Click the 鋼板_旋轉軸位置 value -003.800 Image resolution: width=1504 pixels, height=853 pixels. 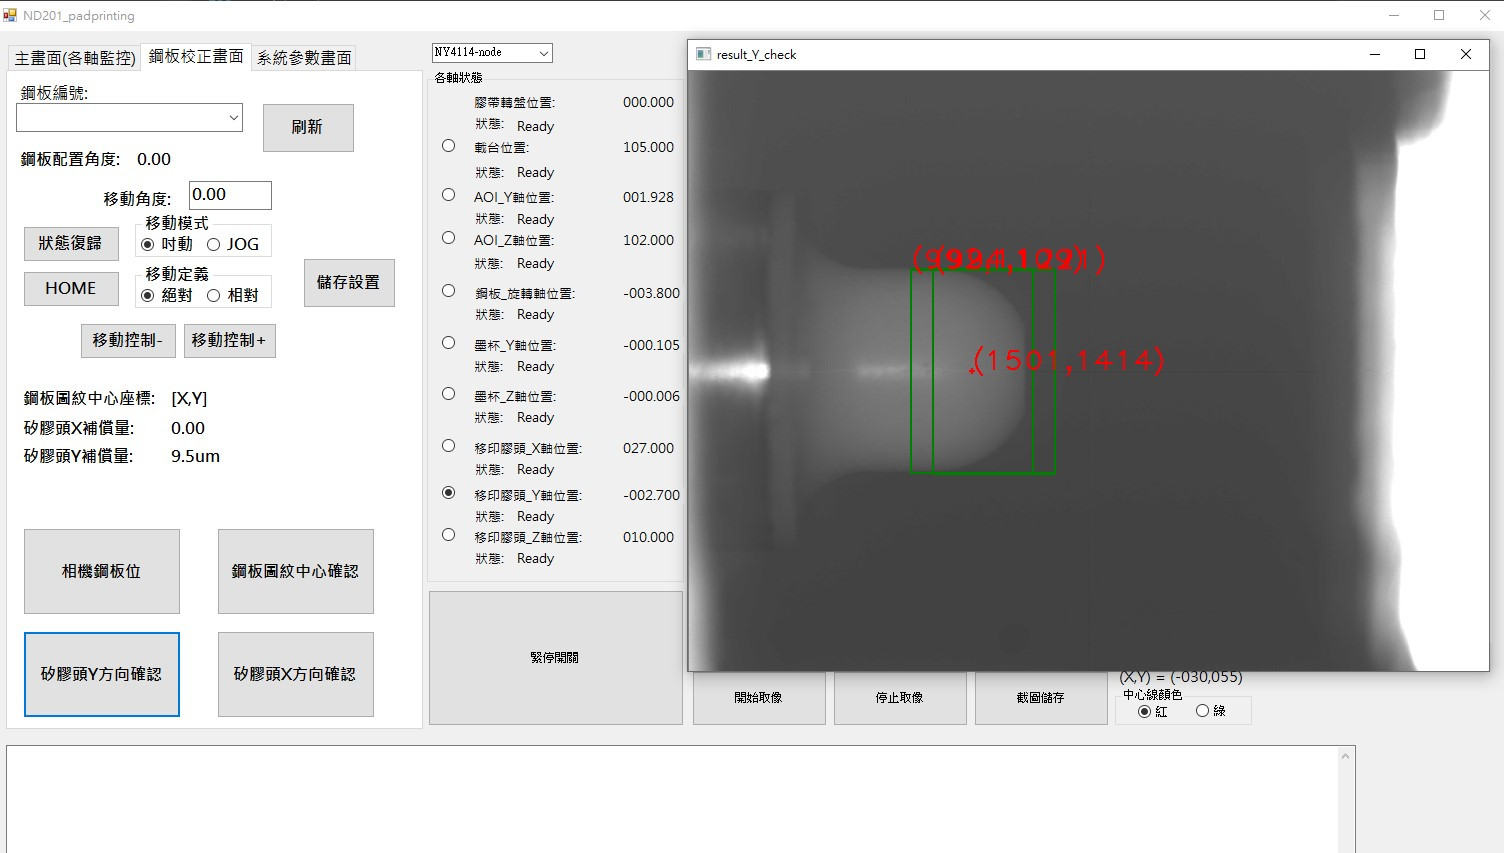(651, 293)
